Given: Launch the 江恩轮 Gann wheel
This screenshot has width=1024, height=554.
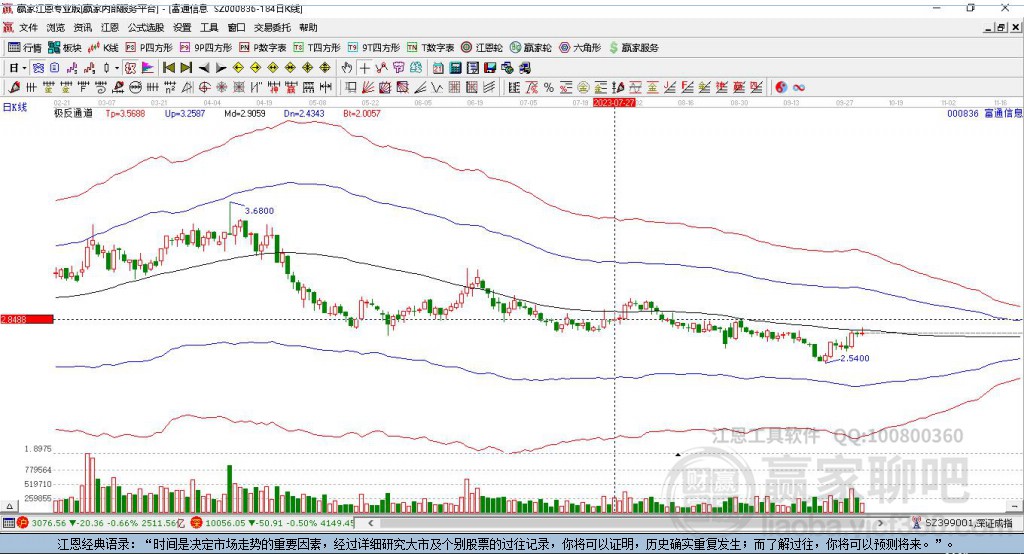Looking at the screenshot, I should (x=482, y=48).
